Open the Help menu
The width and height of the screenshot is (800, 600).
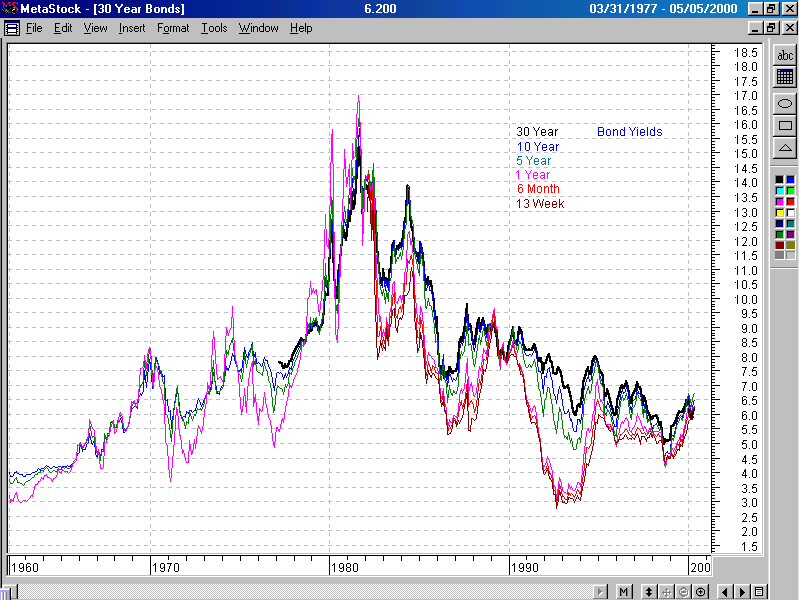301,28
